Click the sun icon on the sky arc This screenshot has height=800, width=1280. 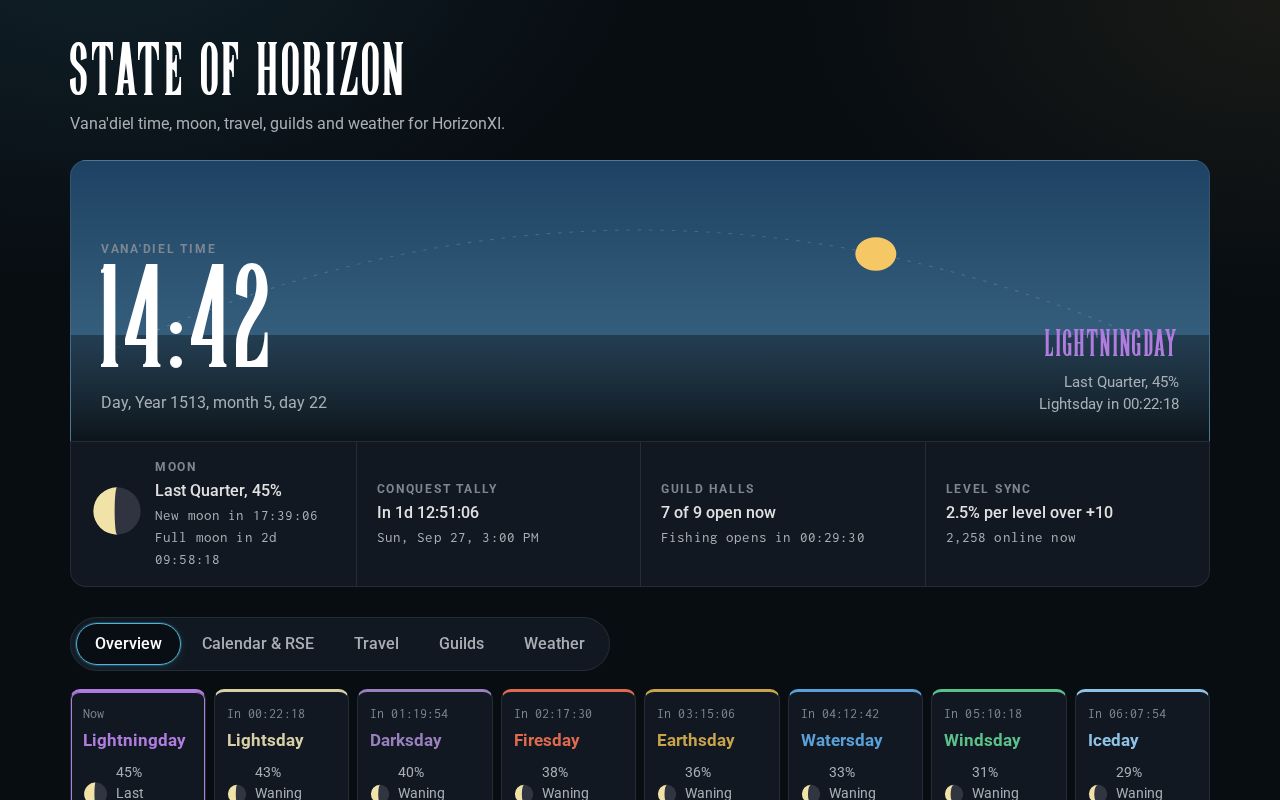[876, 254]
